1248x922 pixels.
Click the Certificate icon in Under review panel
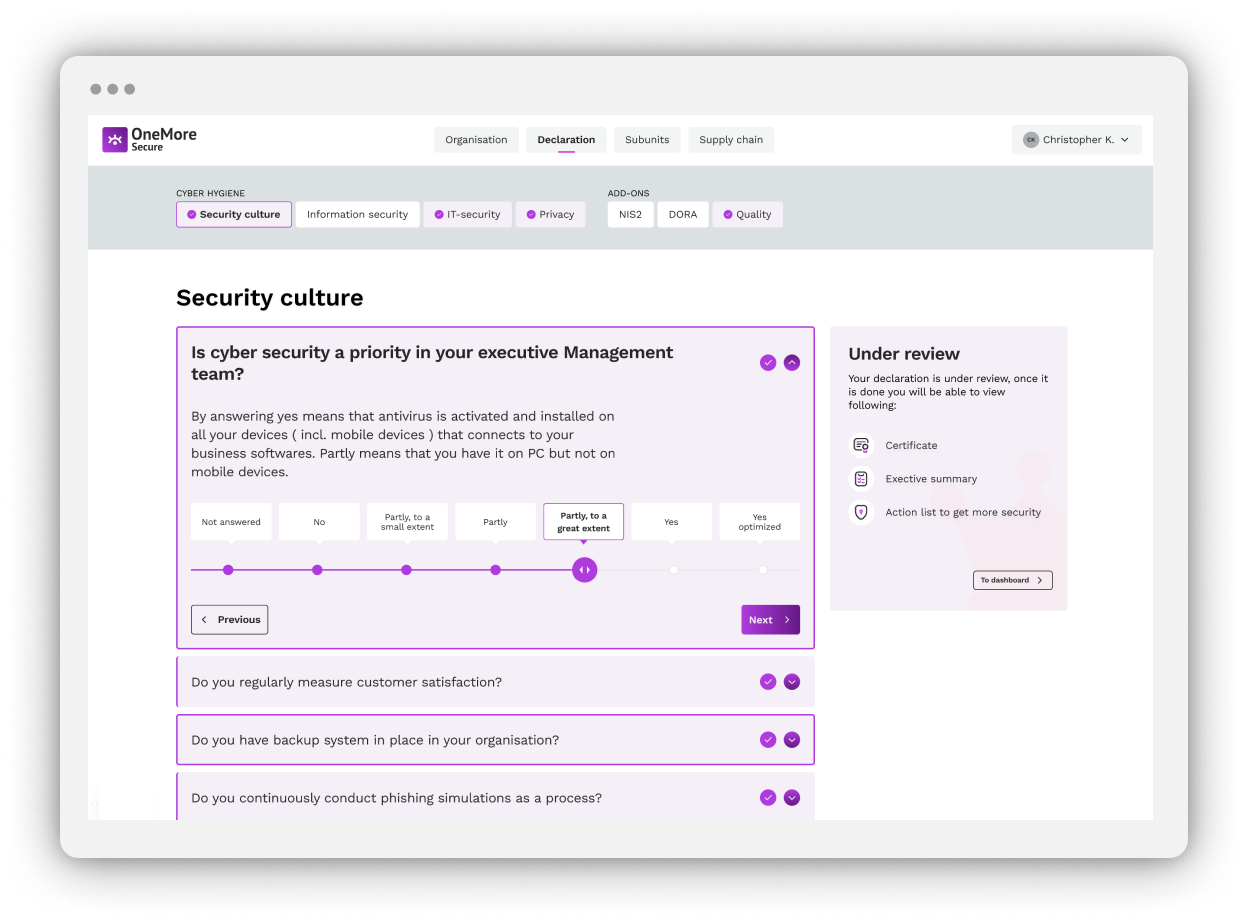pyautogui.click(x=860, y=445)
